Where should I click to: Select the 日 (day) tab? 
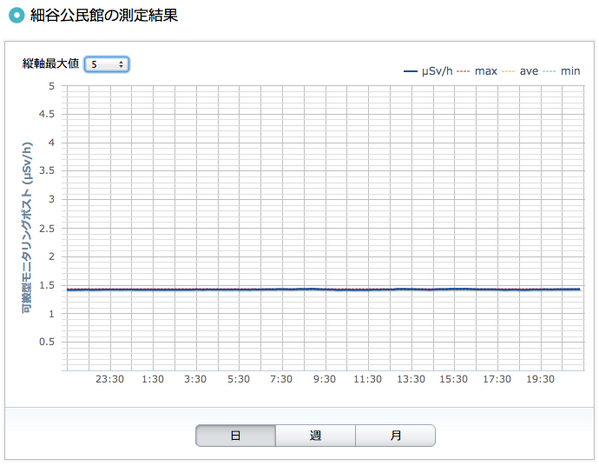click(235, 435)
